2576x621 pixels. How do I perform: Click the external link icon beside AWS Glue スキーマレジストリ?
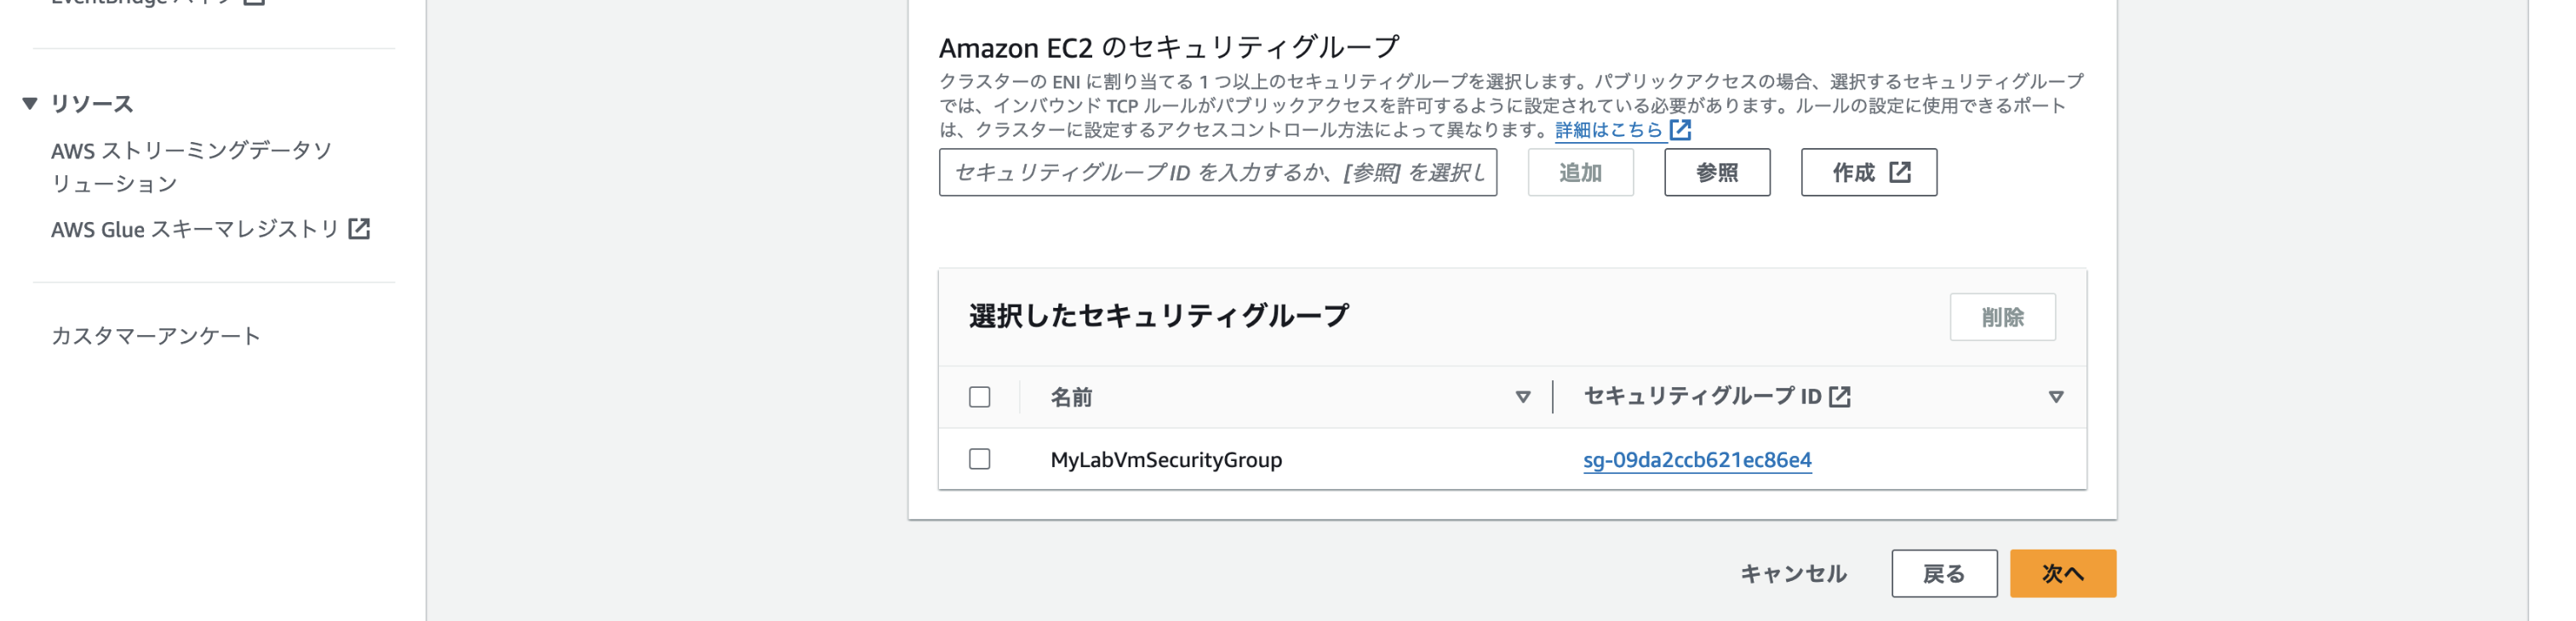point(359,229)
